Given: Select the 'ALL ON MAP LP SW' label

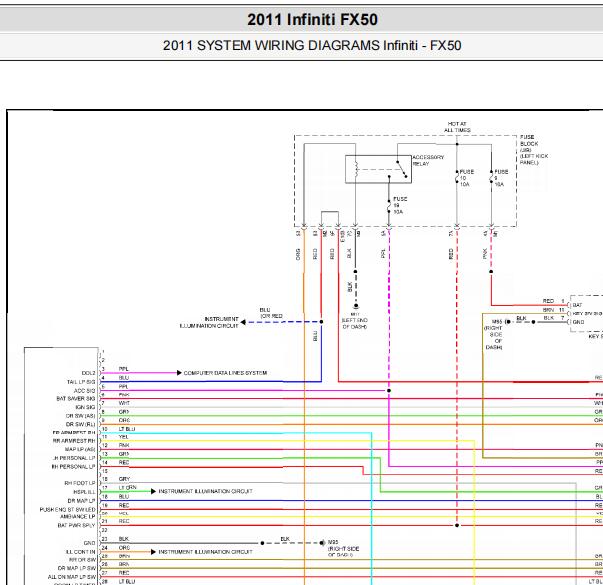Looking at the screenshot, I should (x=72, y=577).
